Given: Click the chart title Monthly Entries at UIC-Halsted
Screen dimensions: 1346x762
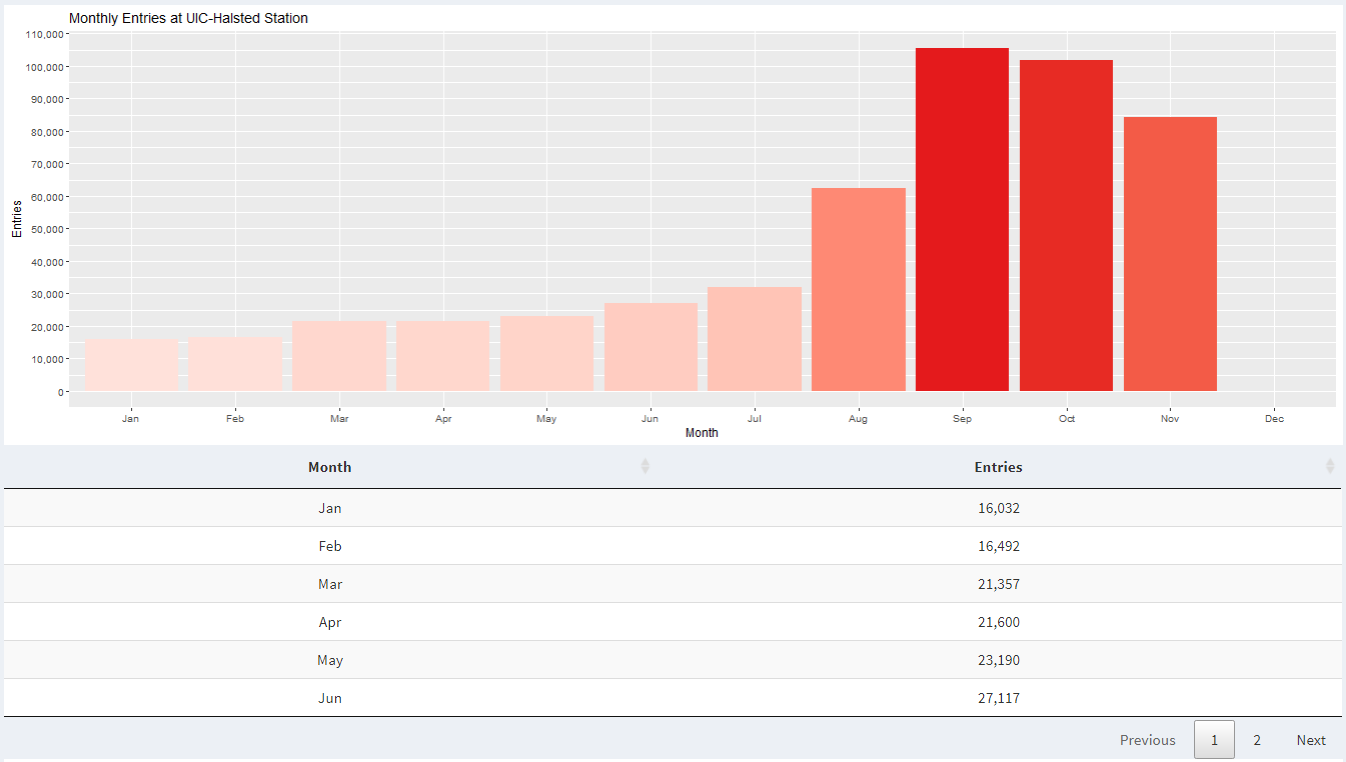Looking at the screenshot, I should 188,18.
